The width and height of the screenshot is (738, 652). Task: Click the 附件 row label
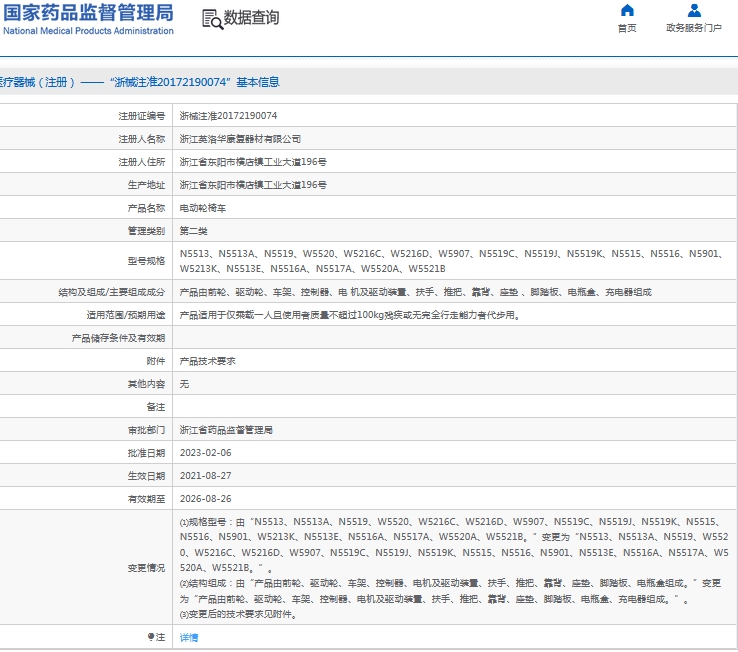(156, 362)
